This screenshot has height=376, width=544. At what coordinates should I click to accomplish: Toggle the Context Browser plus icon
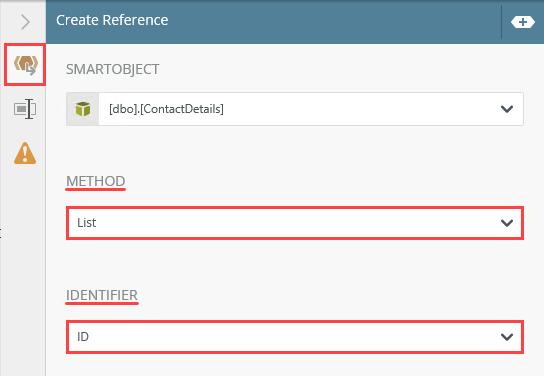[522, 22]
